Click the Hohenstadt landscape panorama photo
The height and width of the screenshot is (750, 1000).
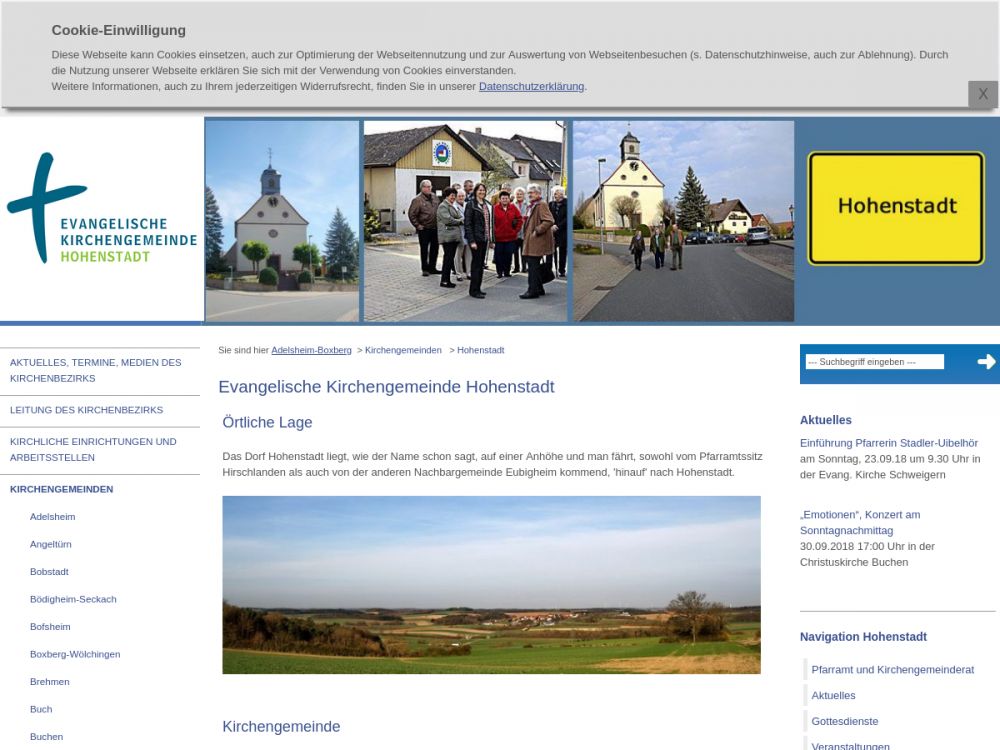(491, 585)
